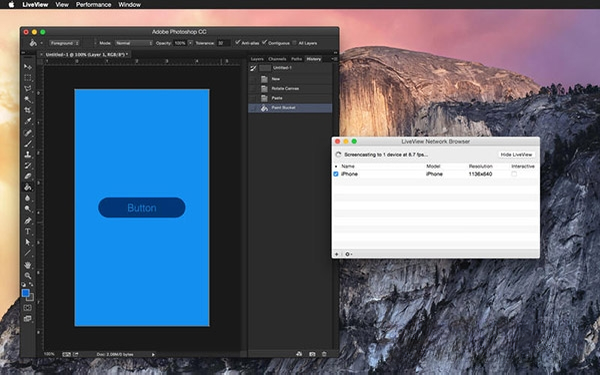Reset default foreground and background colors
The width and height of the screenshot is (600, 375).
point(24,284)
